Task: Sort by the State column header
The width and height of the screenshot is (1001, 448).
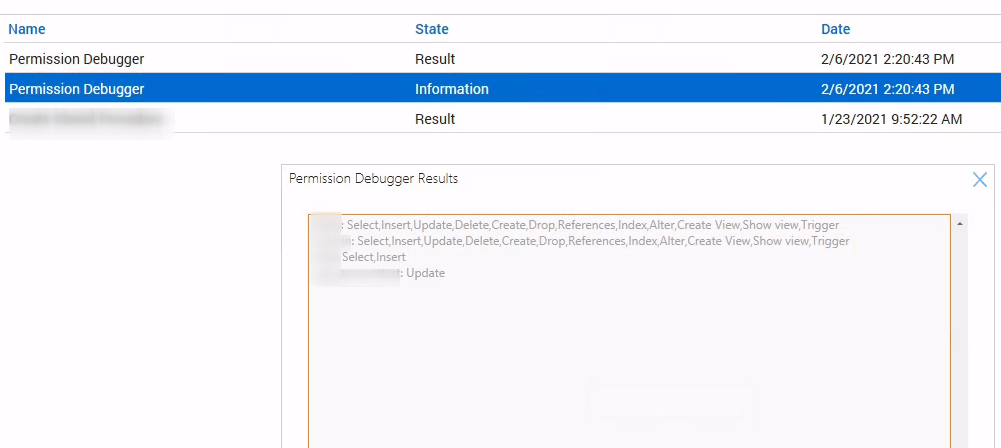Action: click(x=432, y=29)
